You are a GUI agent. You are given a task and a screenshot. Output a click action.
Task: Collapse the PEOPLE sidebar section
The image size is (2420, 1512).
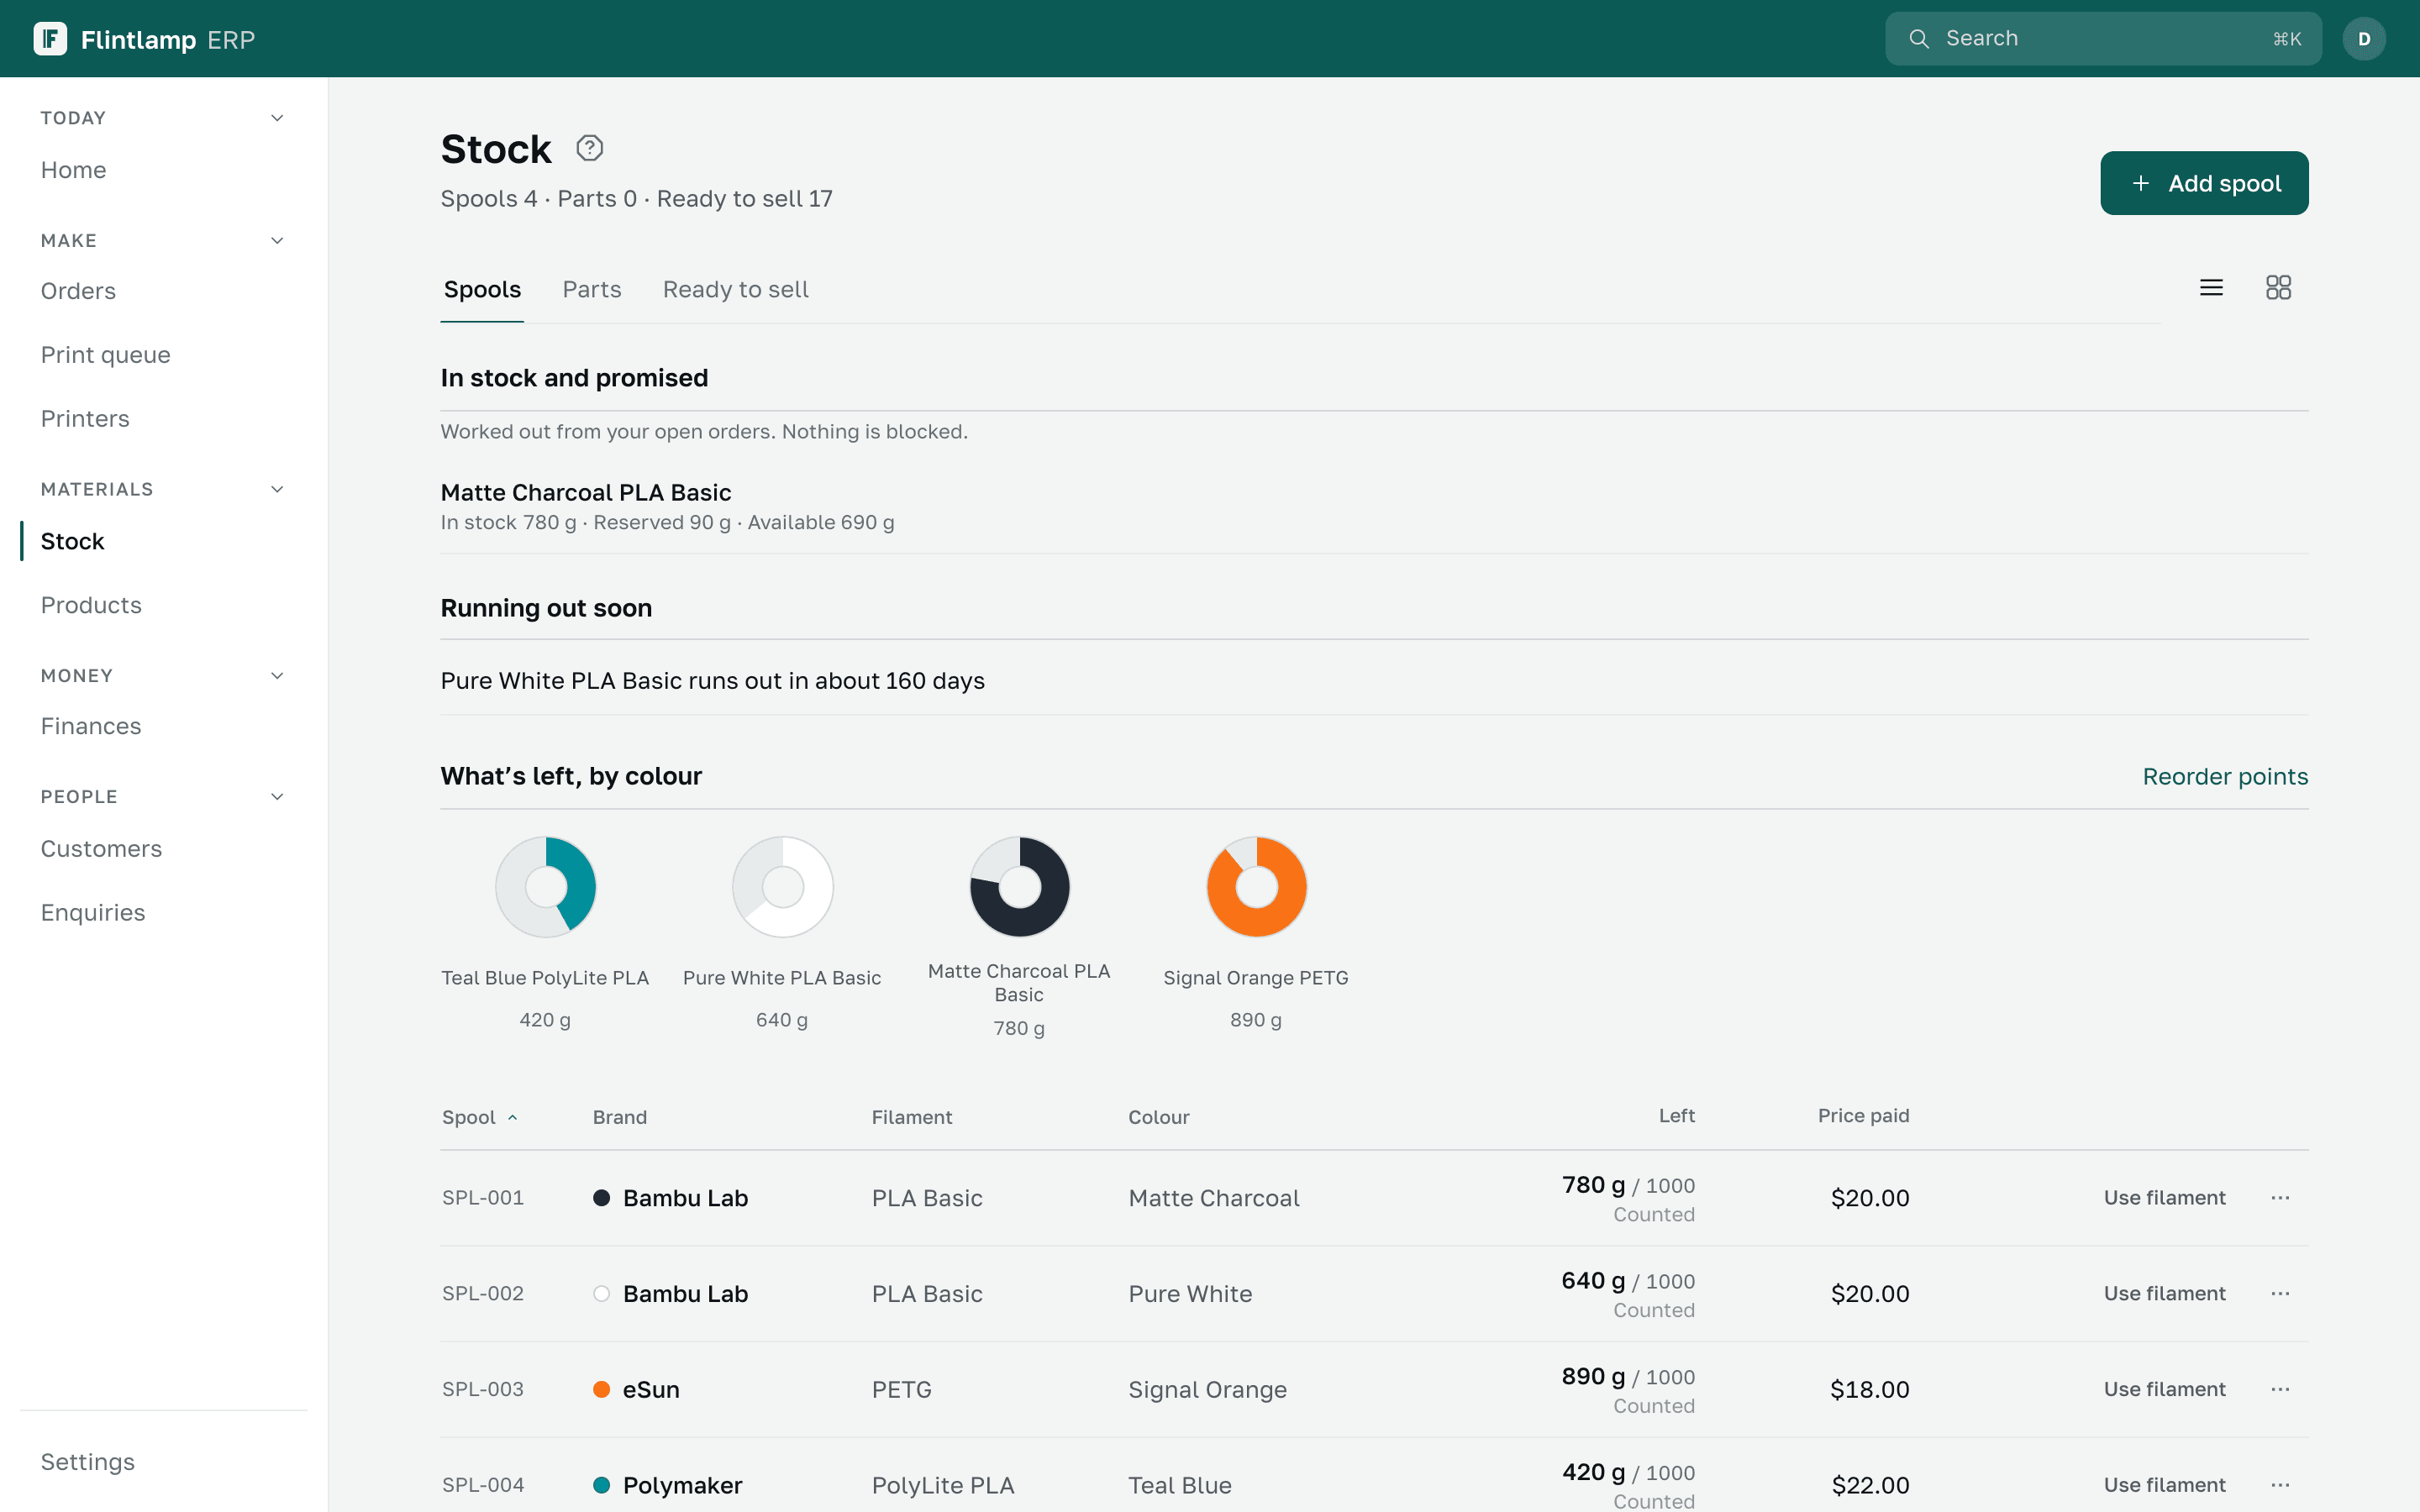(277, 797)
